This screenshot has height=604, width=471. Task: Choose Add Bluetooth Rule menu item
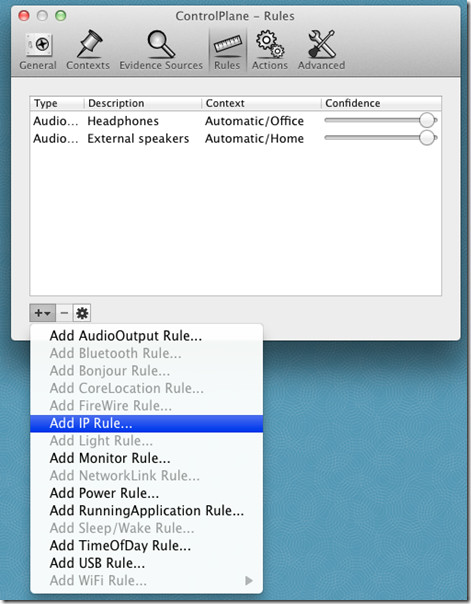pos(146,353)
